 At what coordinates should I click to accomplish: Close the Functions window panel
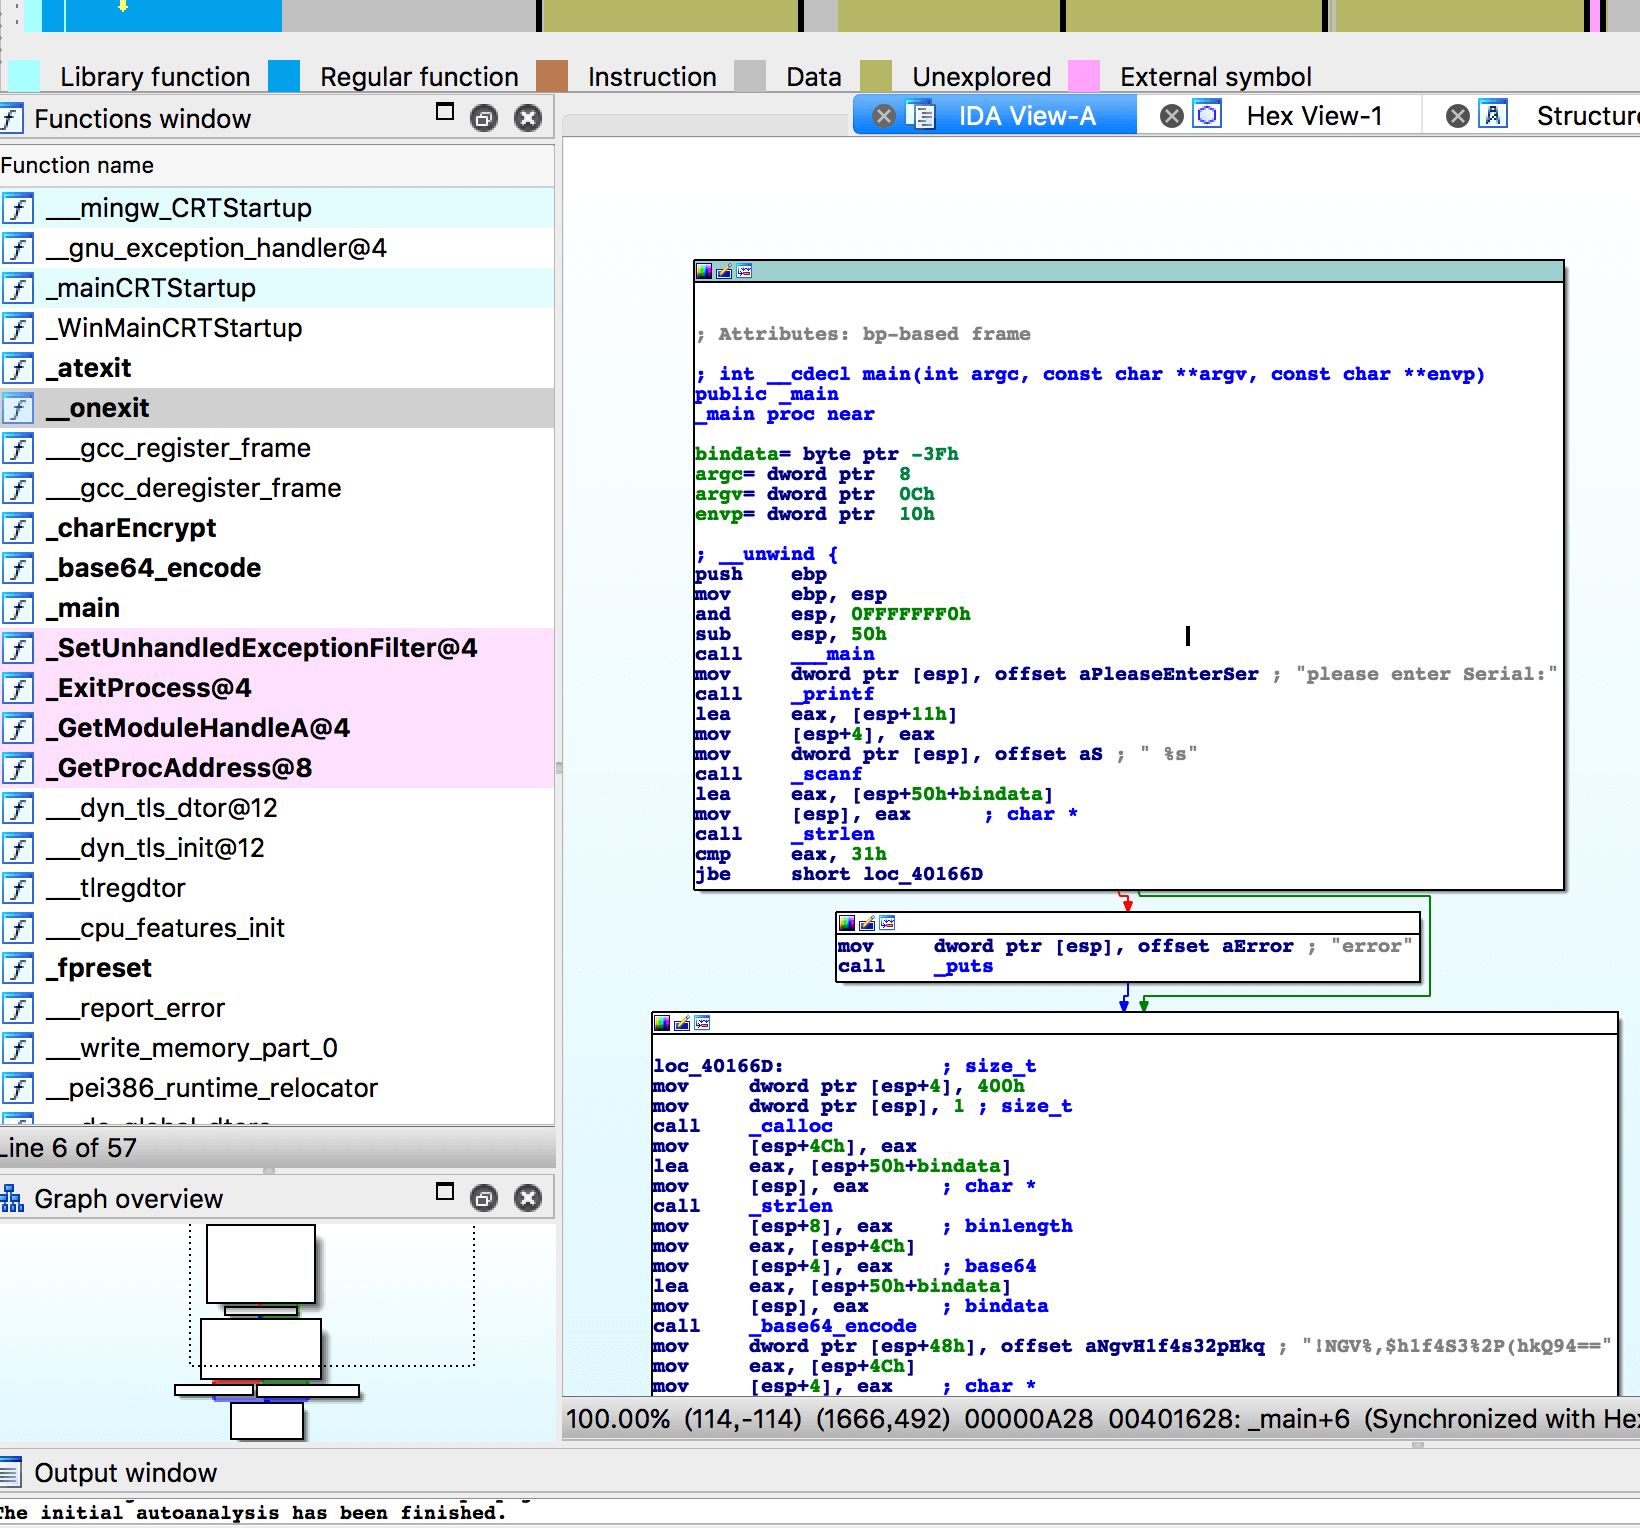click(x=528, y=118)
